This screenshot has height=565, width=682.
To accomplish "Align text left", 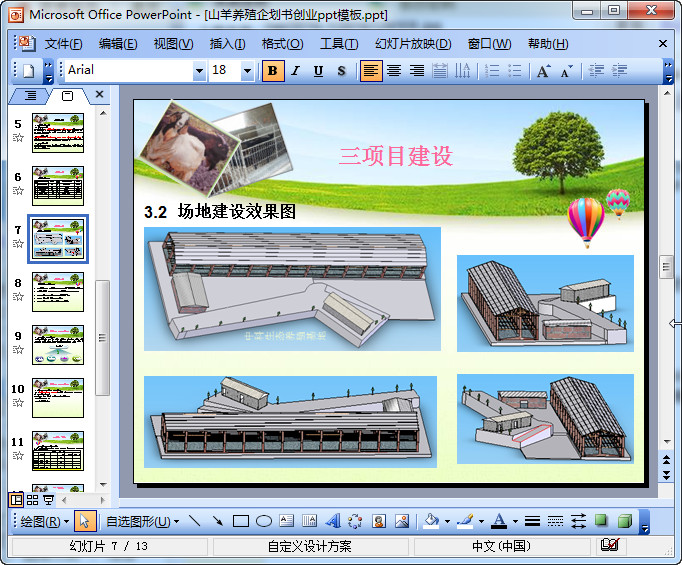I will click(x=371, y=70).
